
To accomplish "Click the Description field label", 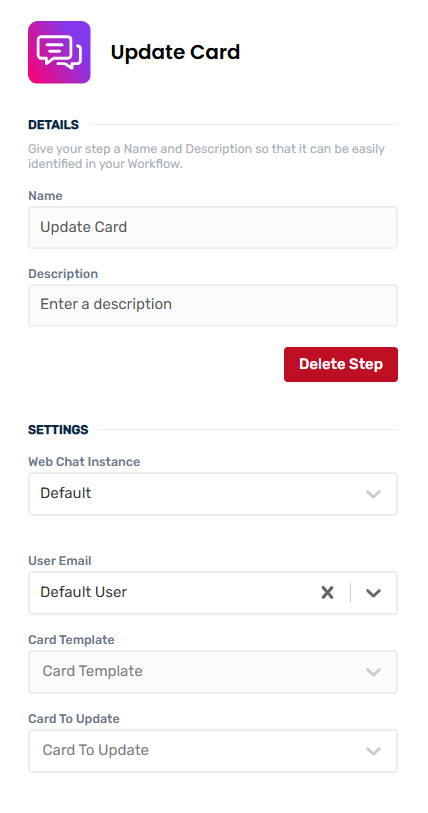I will tap(63, 274).
